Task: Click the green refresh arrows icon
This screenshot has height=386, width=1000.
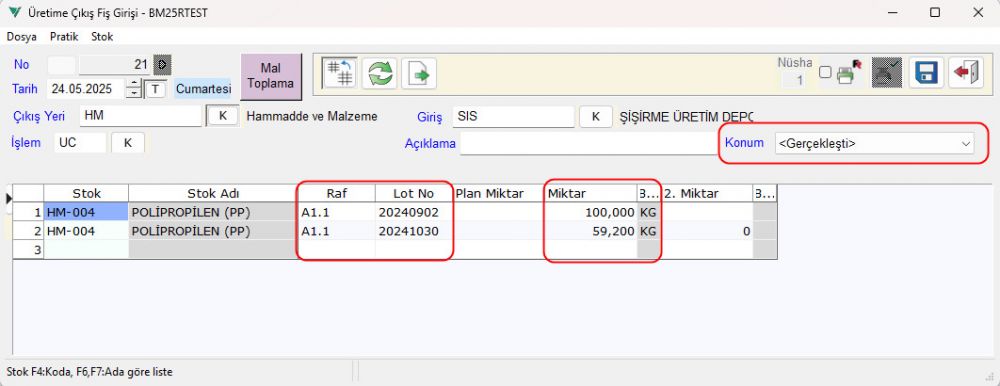Action: [x=379, y=73]
